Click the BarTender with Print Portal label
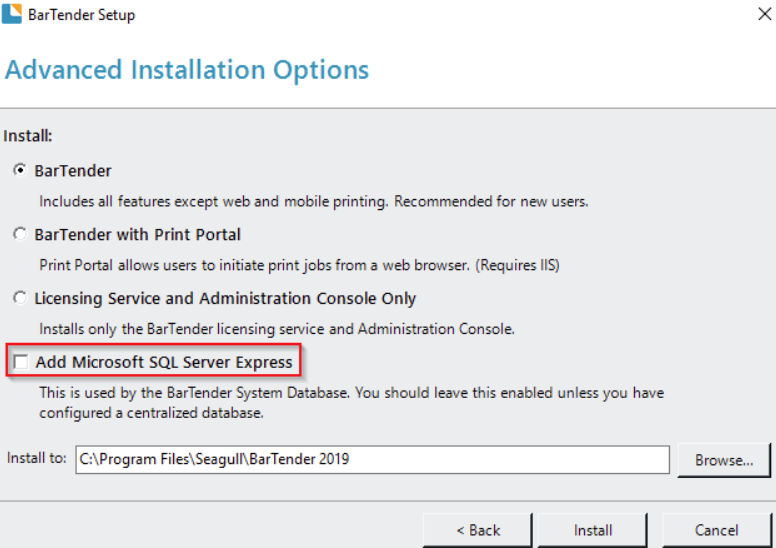 coord(137,235)
